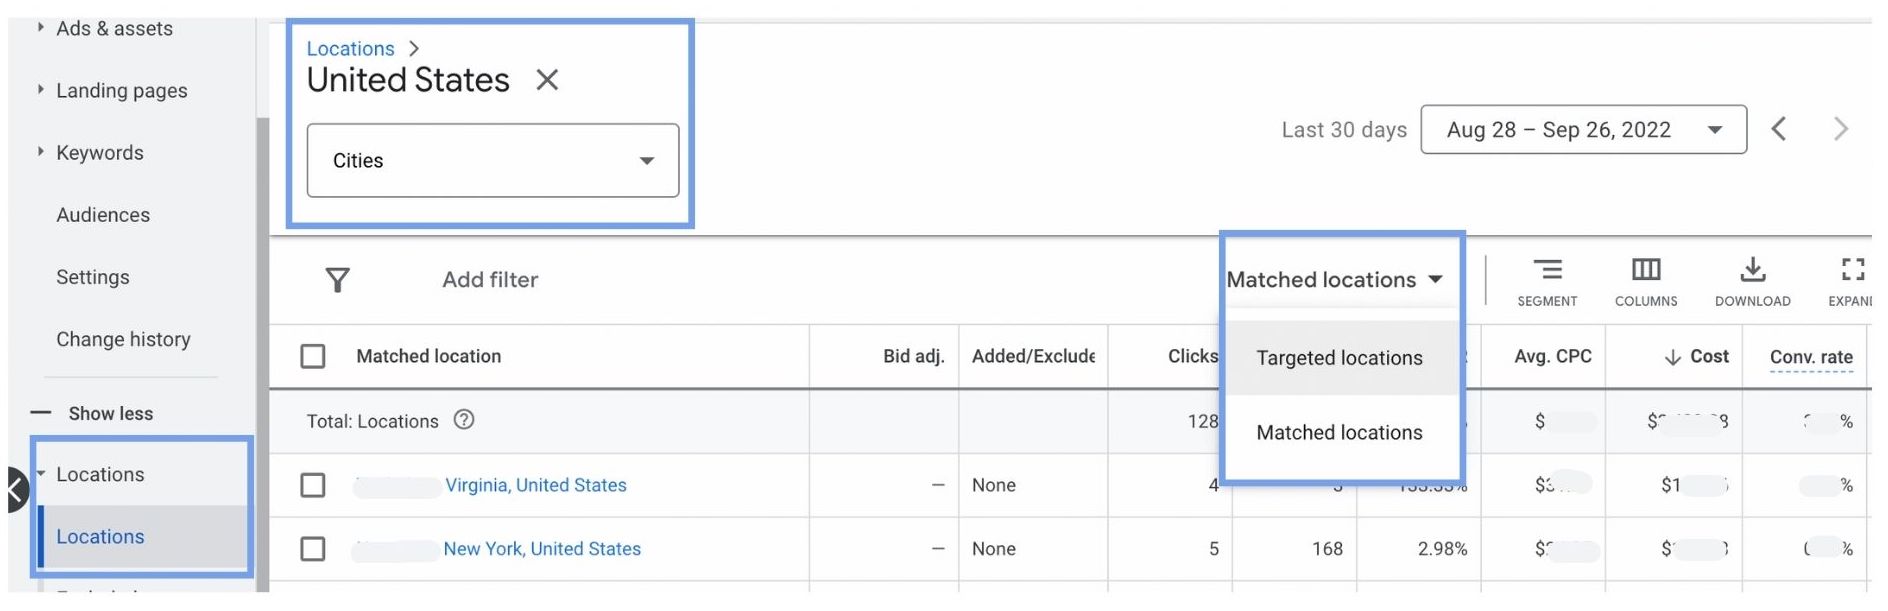This screenshot has width=1888, height=611.
Task: Open the Virginia, United States link
Action: point(536,485)
